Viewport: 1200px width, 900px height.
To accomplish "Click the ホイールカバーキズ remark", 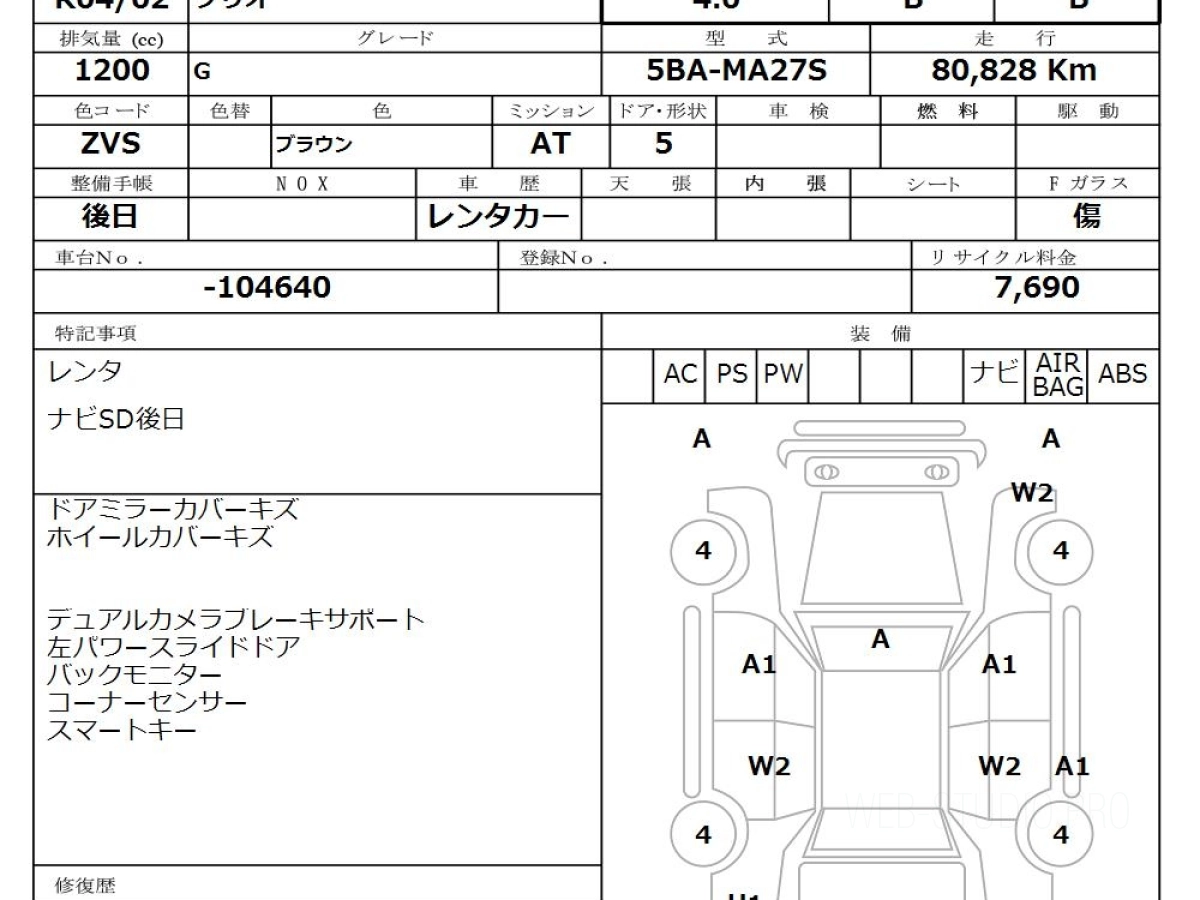I will pos(160,537).
